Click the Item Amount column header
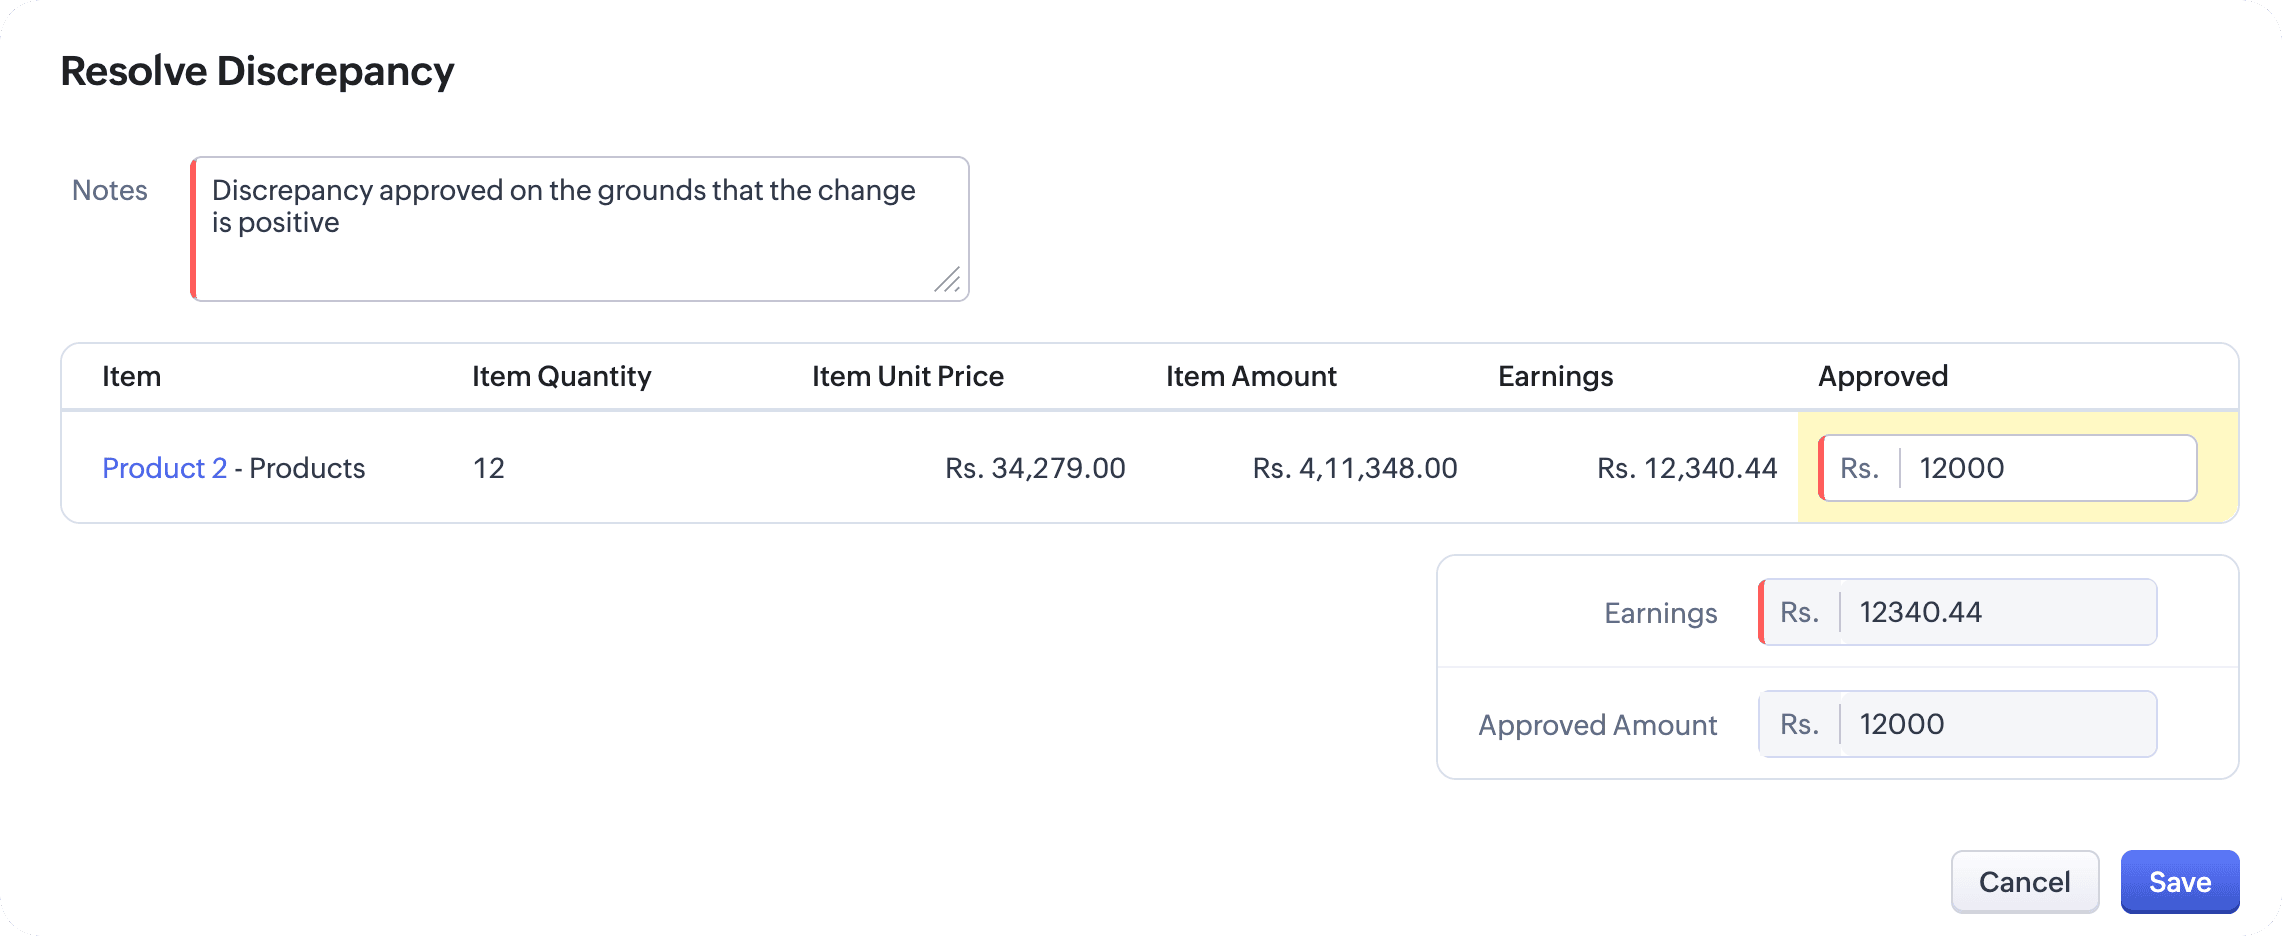Screen dimensions: 2282x936 pyautogui.click(x=1251, y=376)
